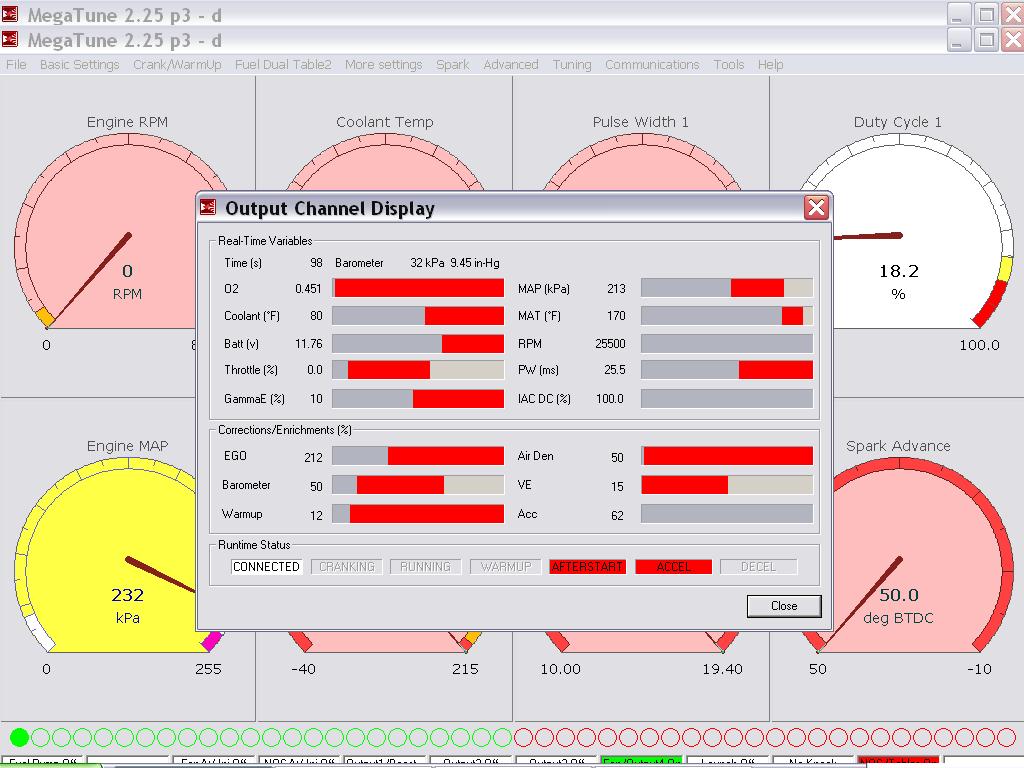1024x768 pixels.
Task: Open the File menu
Action: (16, 65)
